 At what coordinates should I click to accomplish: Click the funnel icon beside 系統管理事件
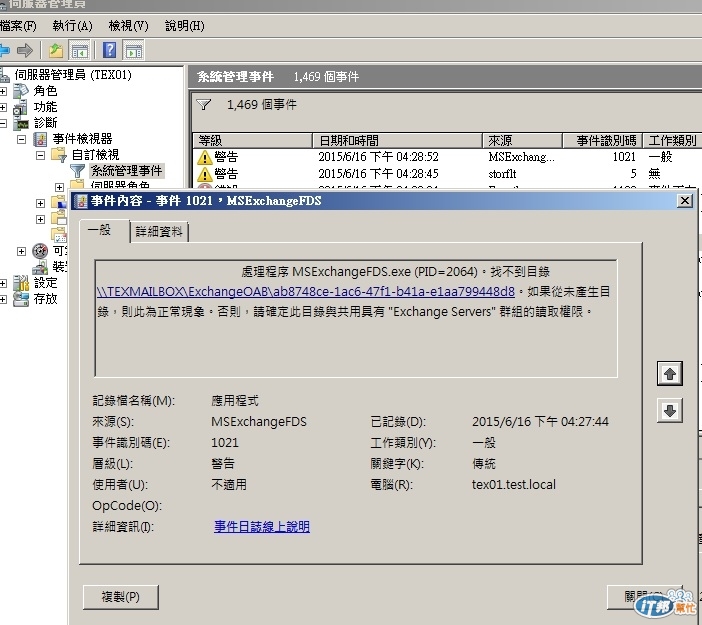pos(77,171)
